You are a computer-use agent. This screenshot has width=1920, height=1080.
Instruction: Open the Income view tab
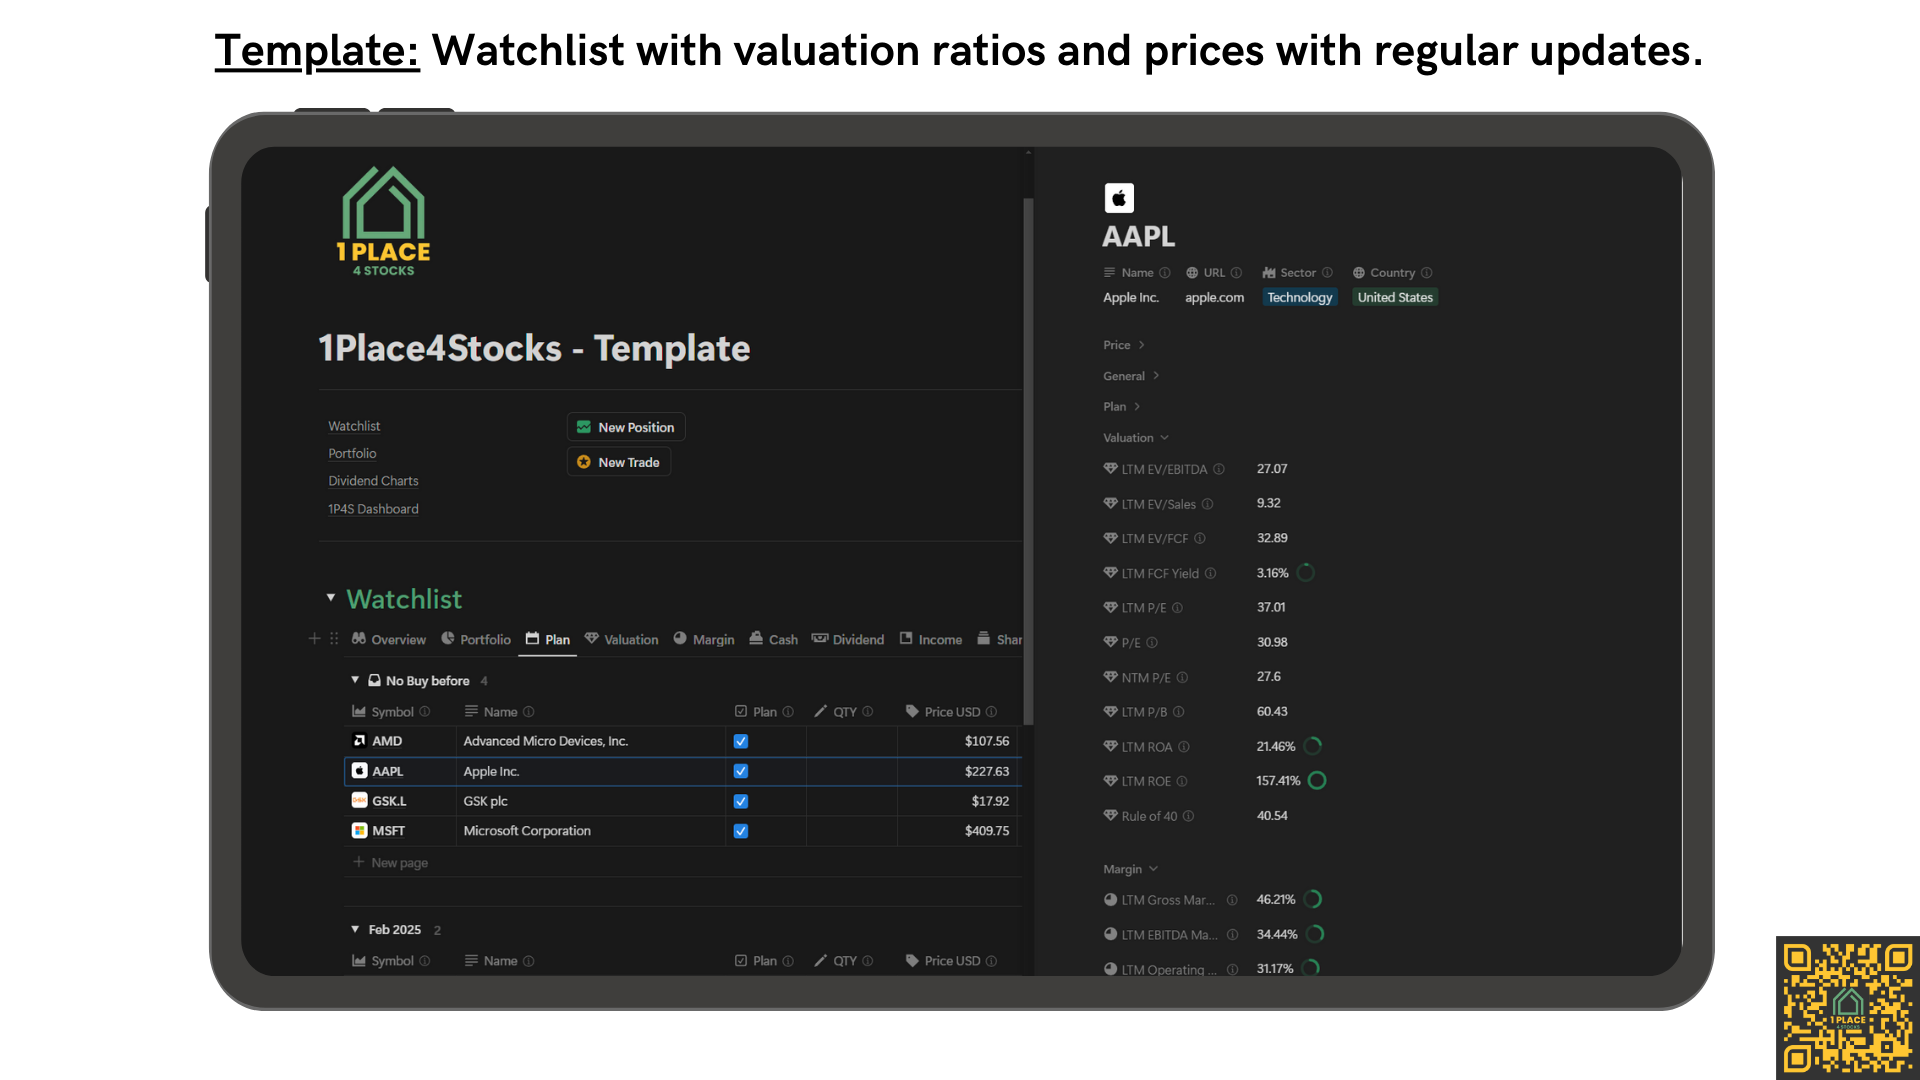931,639
